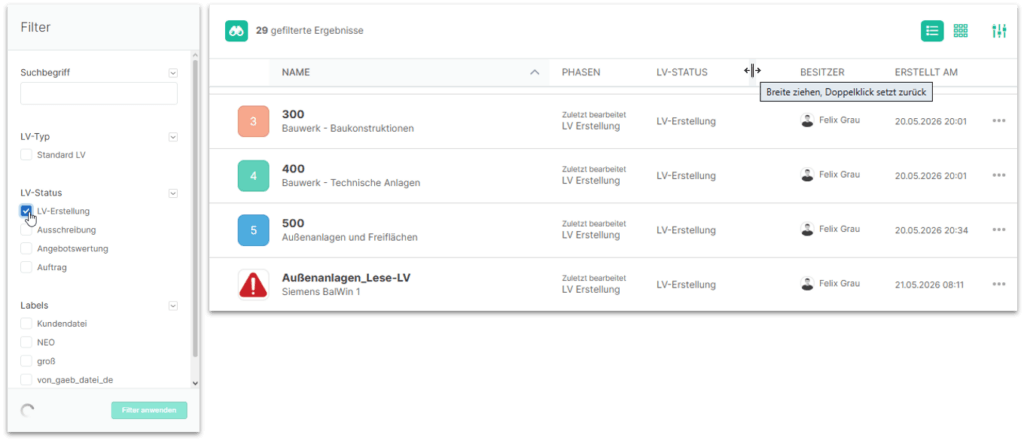Open the orange number 3 LV icon
Screen dimensions: 1024x441
(253, 122)
